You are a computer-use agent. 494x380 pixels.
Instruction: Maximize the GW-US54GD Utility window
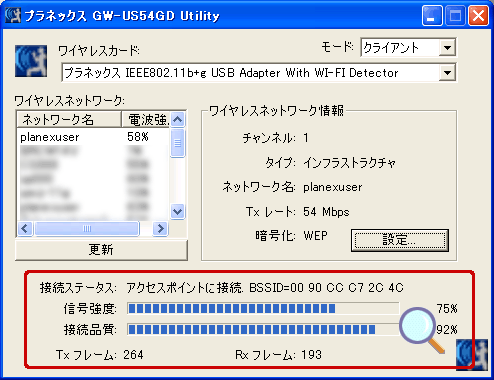(455, 15)
